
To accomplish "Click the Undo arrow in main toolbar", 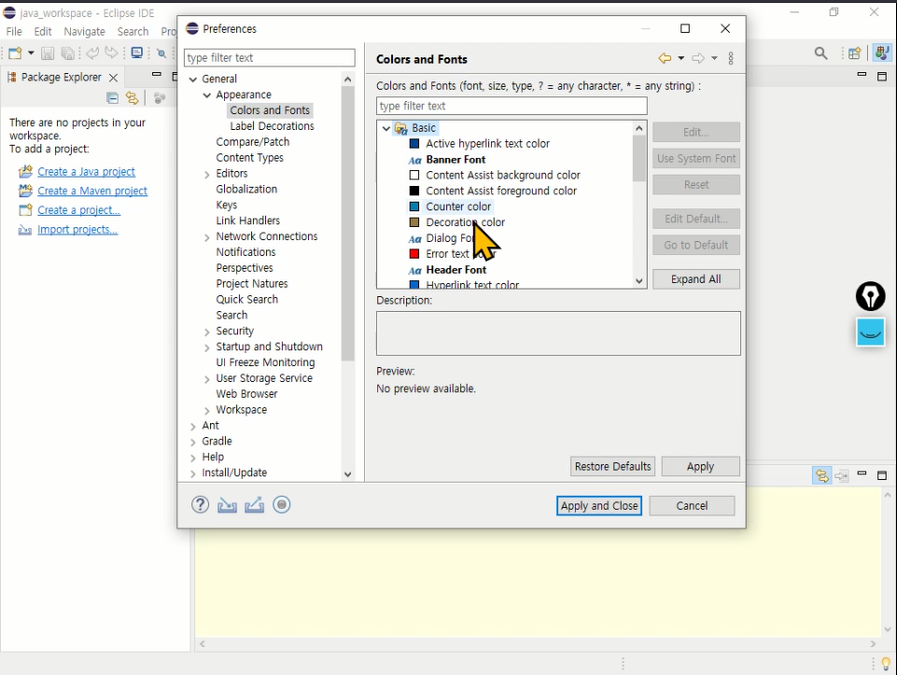I will coord(92,53).
